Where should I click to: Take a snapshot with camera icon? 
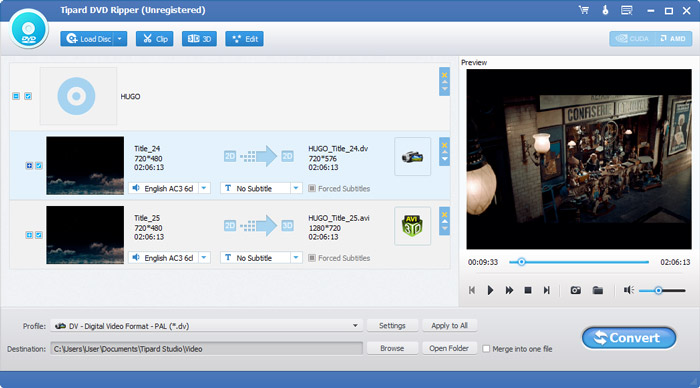[575, 290]
